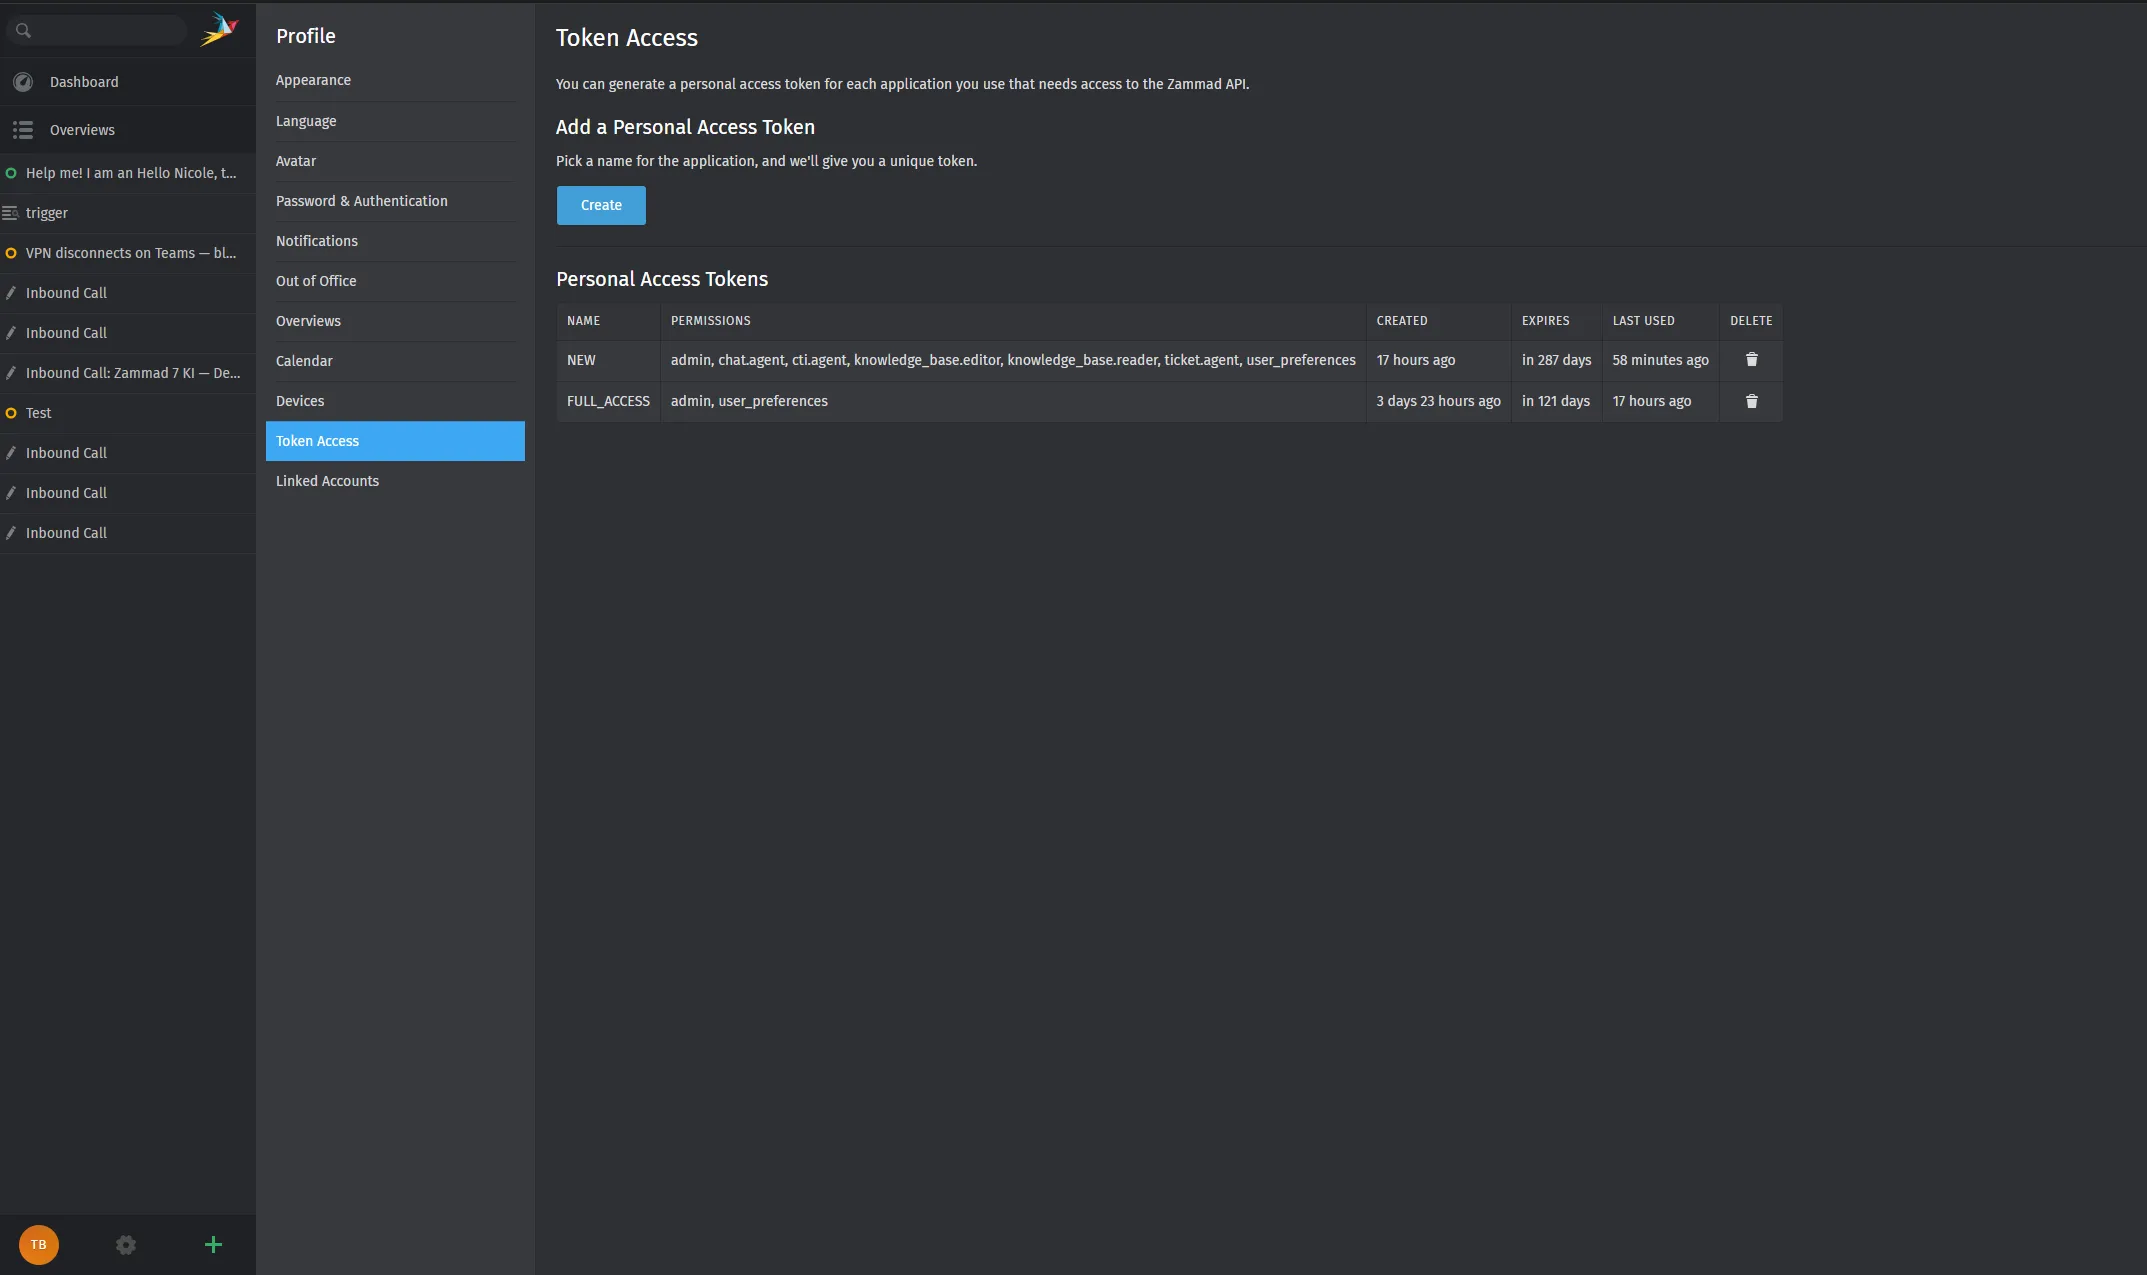The height and width of the screenshot is (1275, 2147).
Task: Open the Overviews navigation item
Action: point(128,130)
